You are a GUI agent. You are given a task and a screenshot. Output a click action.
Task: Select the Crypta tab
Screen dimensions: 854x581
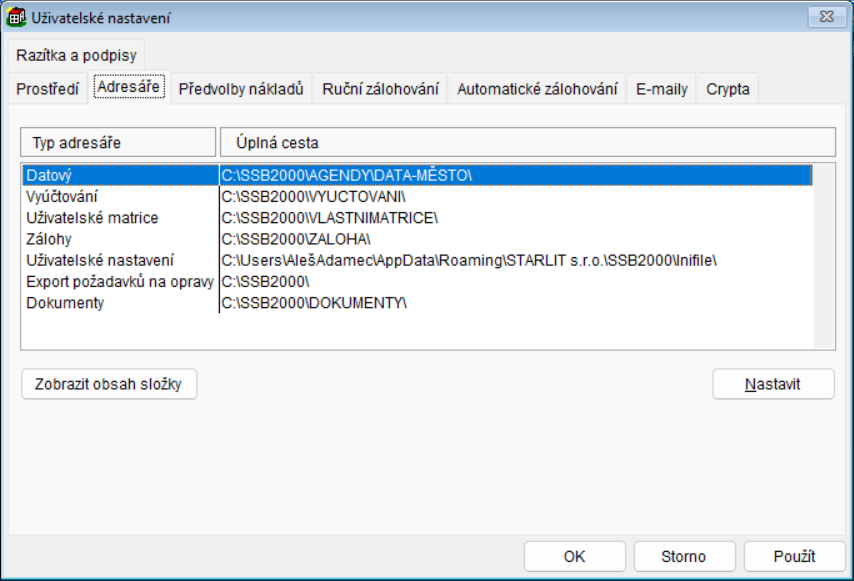click(x=727, y=89)
